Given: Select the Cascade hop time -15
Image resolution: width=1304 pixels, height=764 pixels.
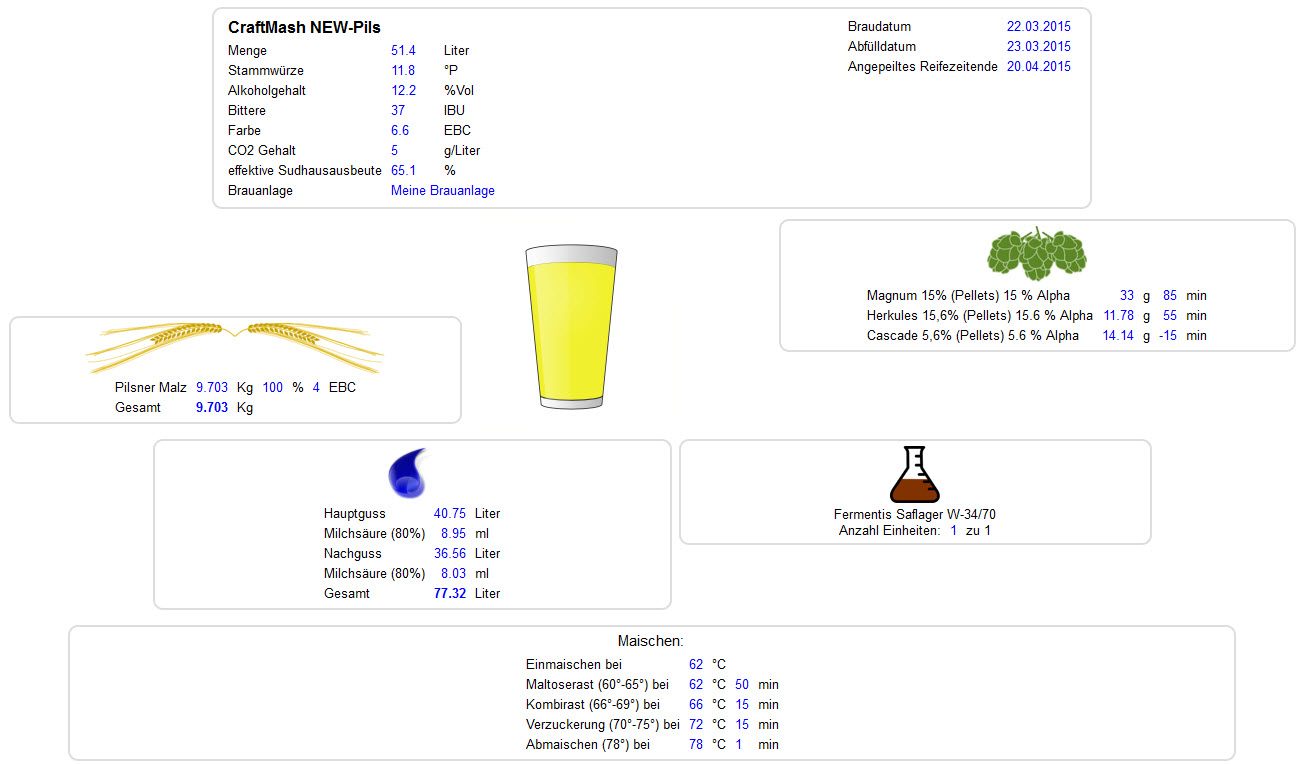Looking at the screenshot, I should click(1167, 336).
